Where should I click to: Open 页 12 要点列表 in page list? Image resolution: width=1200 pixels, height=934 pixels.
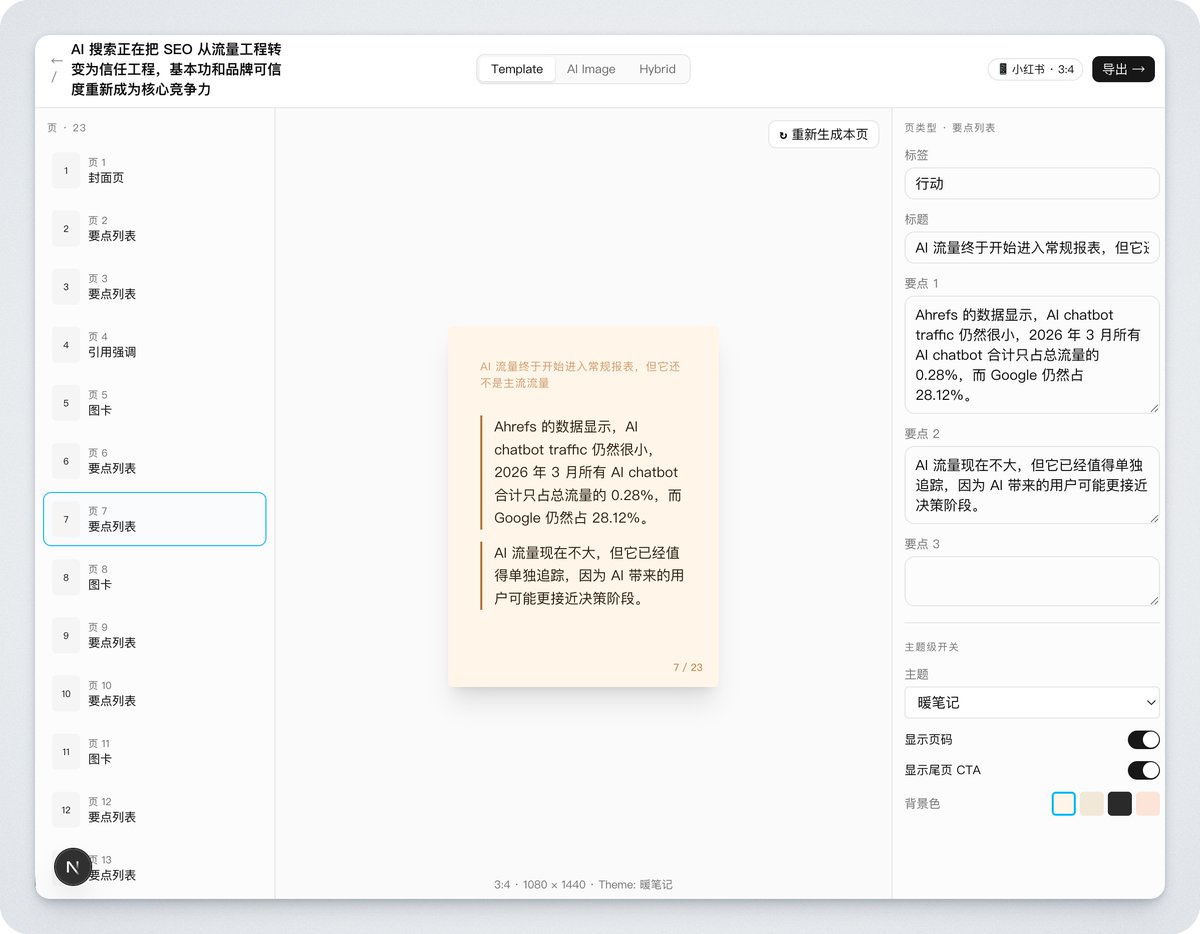[155, 810]
